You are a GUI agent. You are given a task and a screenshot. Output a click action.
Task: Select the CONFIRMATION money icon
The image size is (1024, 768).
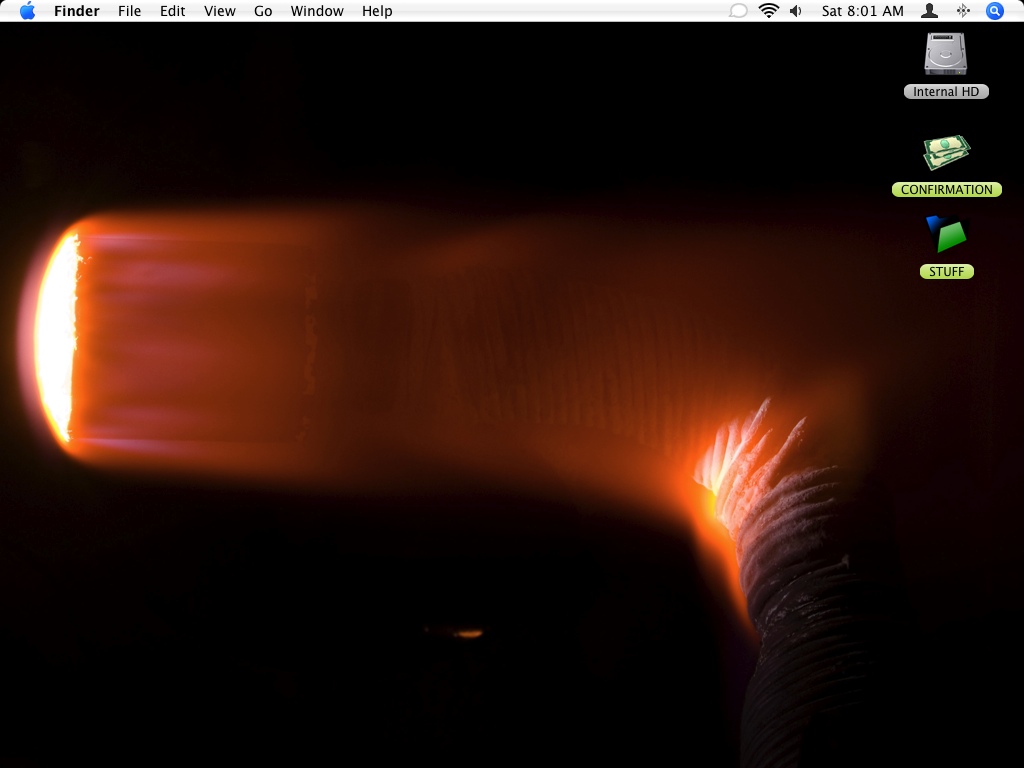click(946, 152)
